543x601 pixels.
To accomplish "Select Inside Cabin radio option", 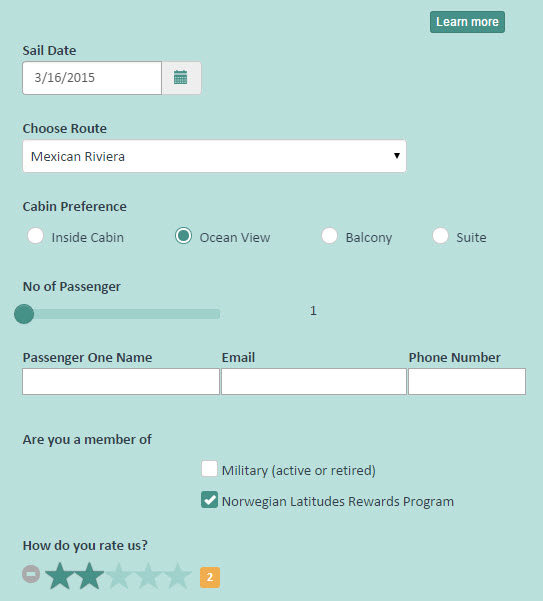I will pyautogui.click(x=36, y=236).
